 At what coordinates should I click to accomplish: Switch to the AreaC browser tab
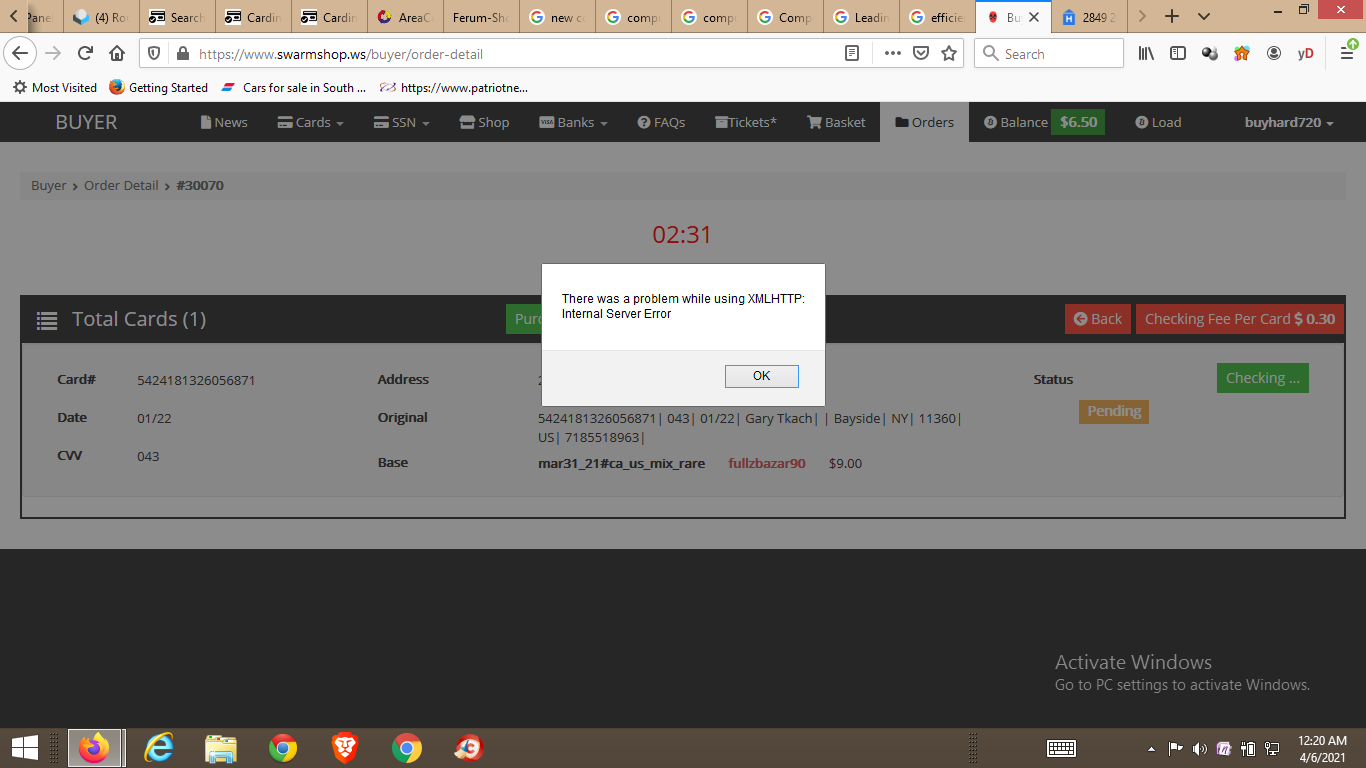pyautogui.click(x=405, y=17)
